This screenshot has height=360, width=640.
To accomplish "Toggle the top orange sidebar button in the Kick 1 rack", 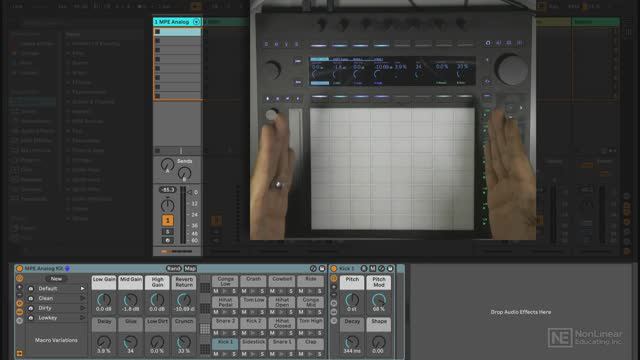I will click(334, 279).
